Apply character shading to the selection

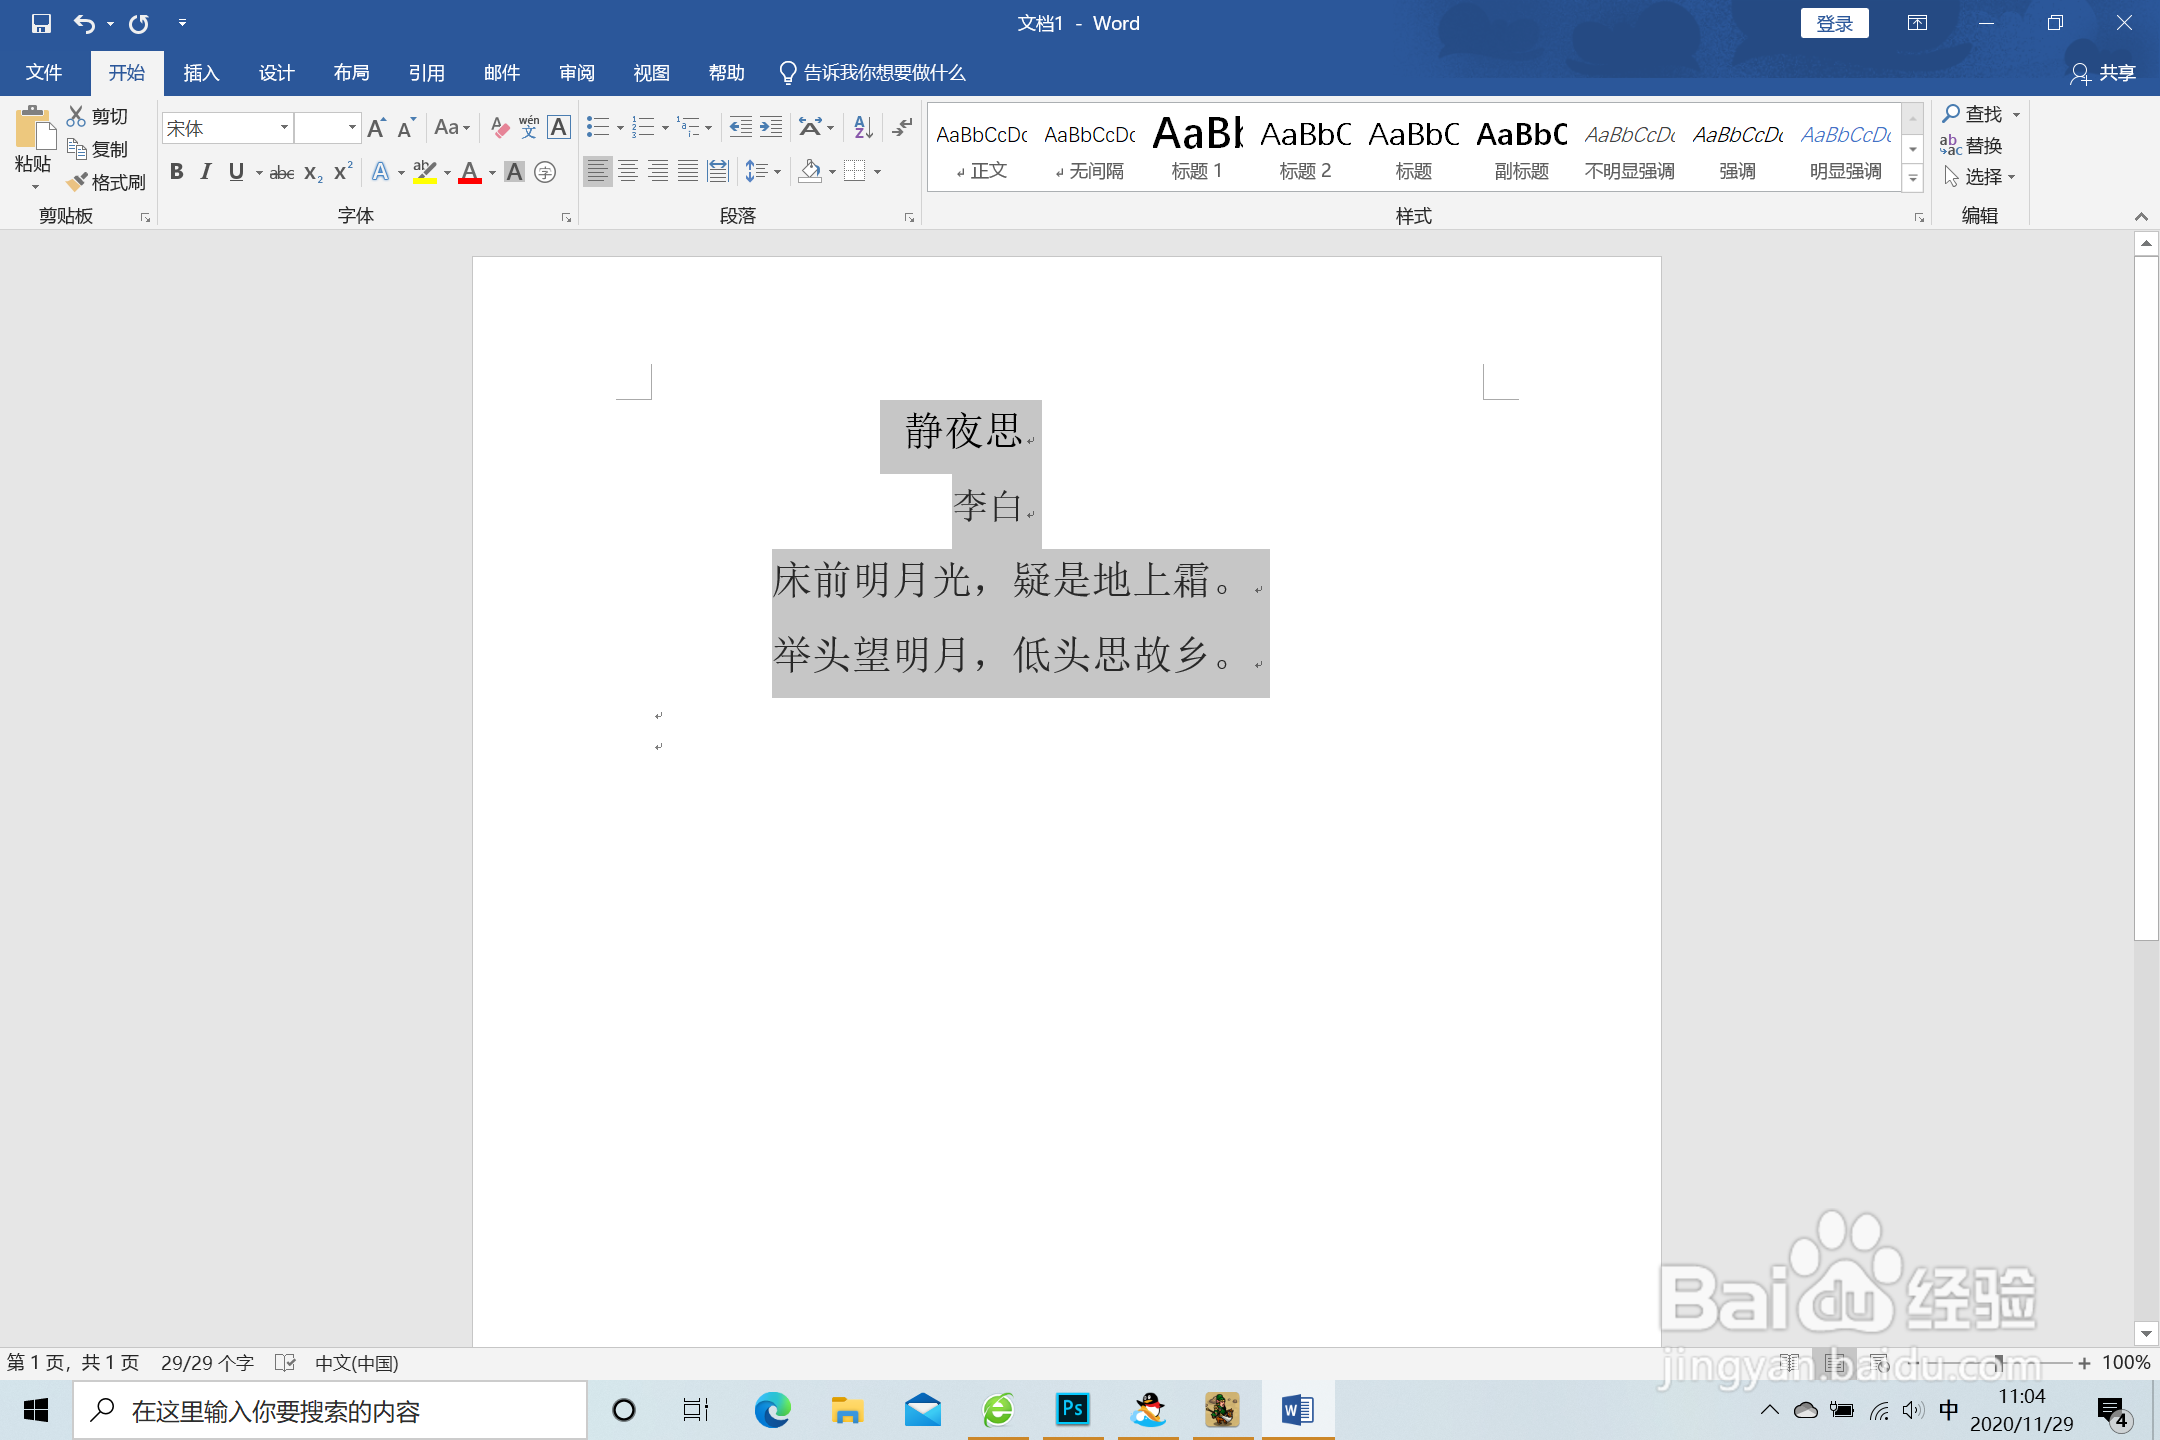[514, 172]
